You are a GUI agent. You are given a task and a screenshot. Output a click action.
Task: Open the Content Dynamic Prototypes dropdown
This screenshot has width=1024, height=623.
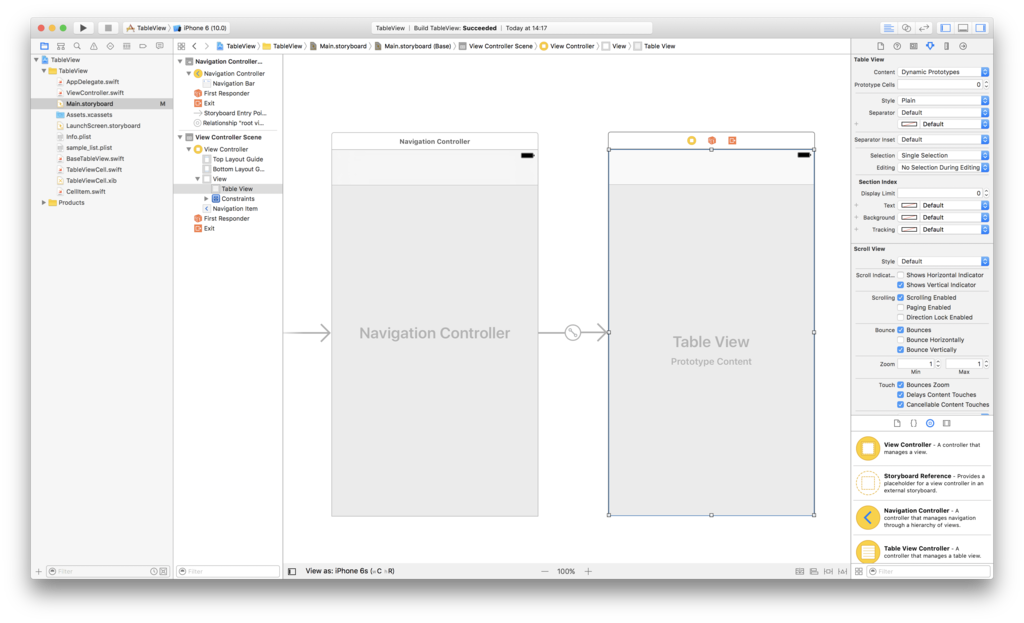[x=943, y=72]
